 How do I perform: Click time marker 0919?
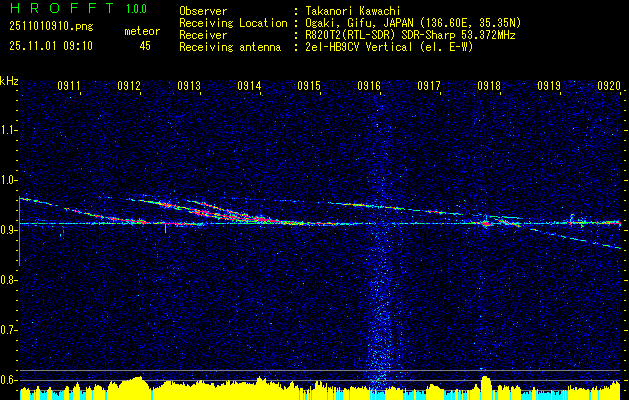point(549,85)
